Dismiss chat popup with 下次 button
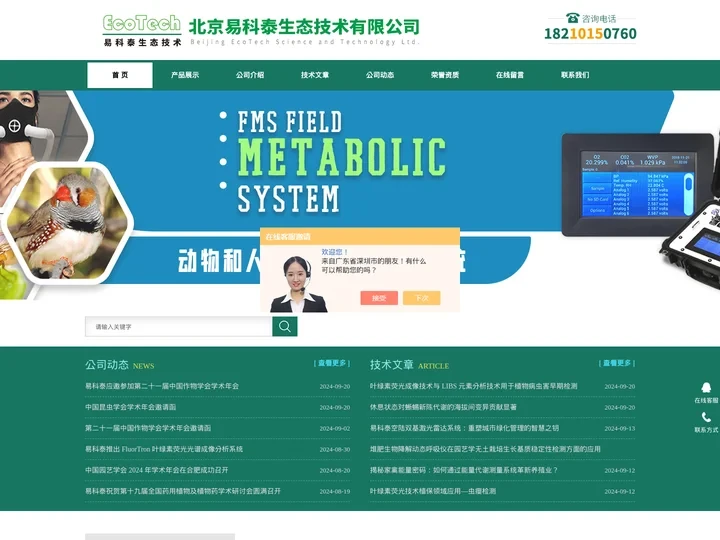Image resolution: width=720 pixels, height=540 pixels. (422, 298)
